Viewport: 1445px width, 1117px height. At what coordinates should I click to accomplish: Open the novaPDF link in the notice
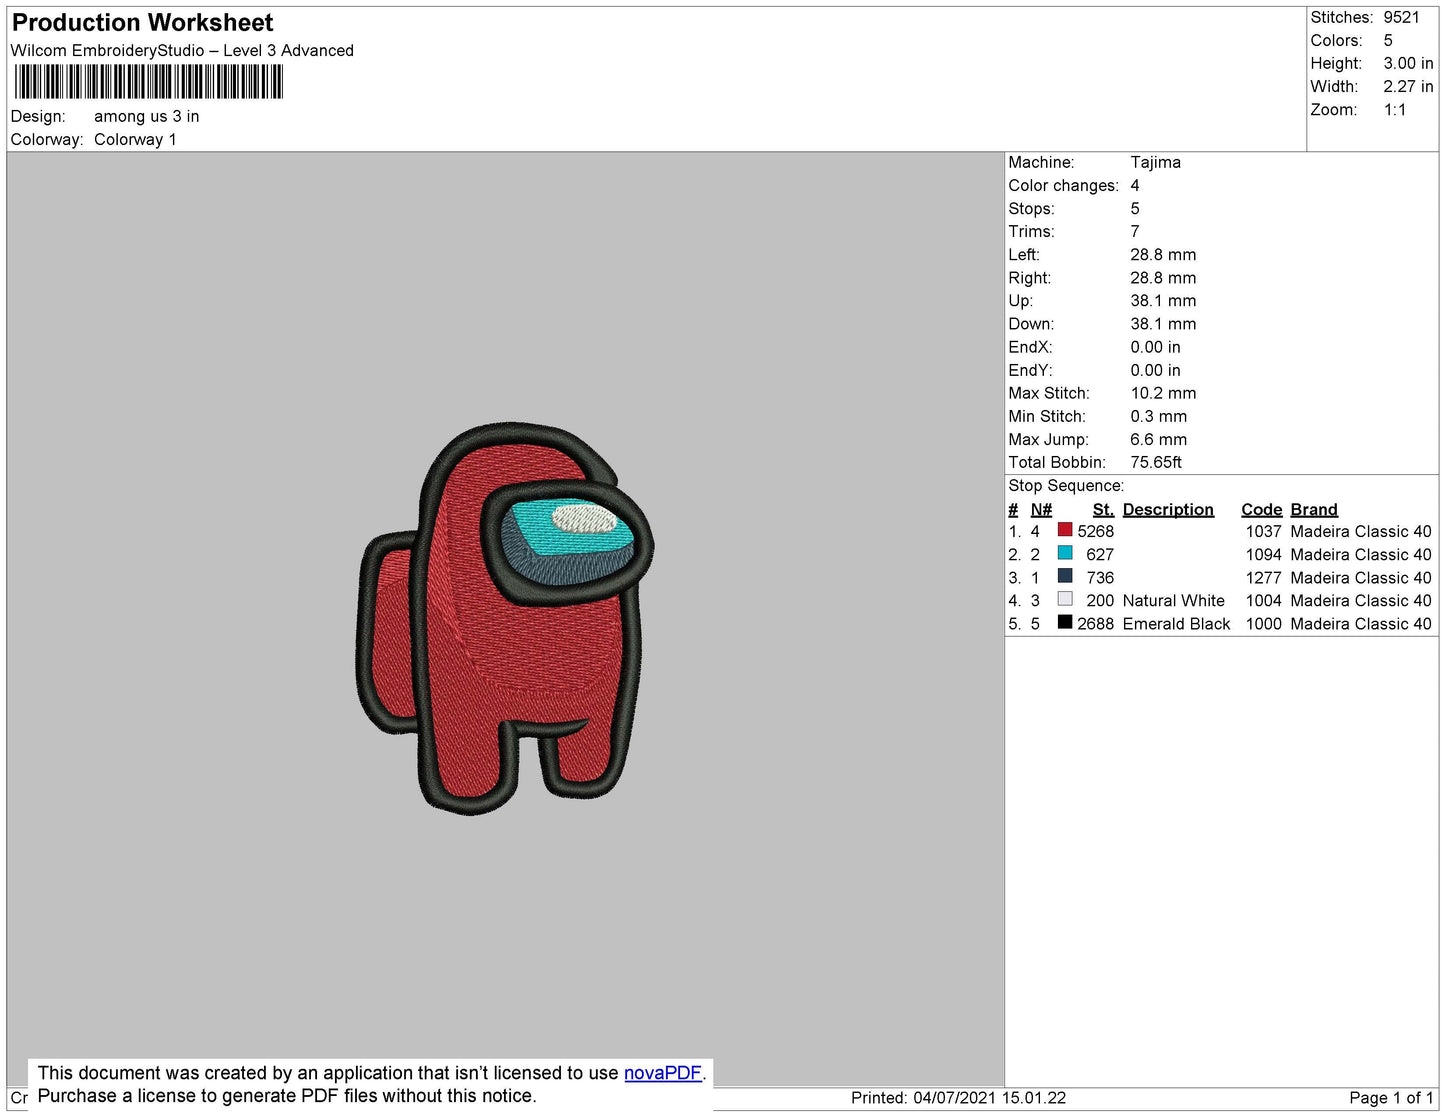pos(663,1073)
